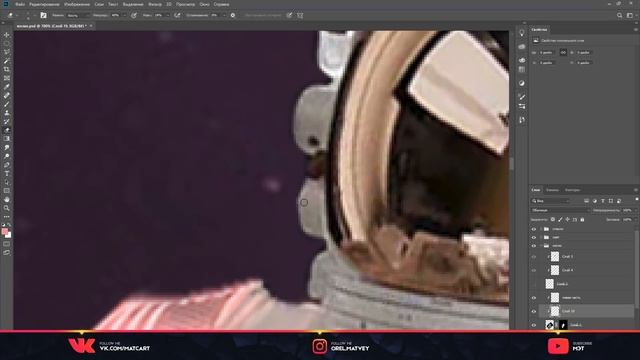The width and height of the screenshot is (640, 360).
Task: Select the Lasso tool
Action: click(x=7, y=52)
